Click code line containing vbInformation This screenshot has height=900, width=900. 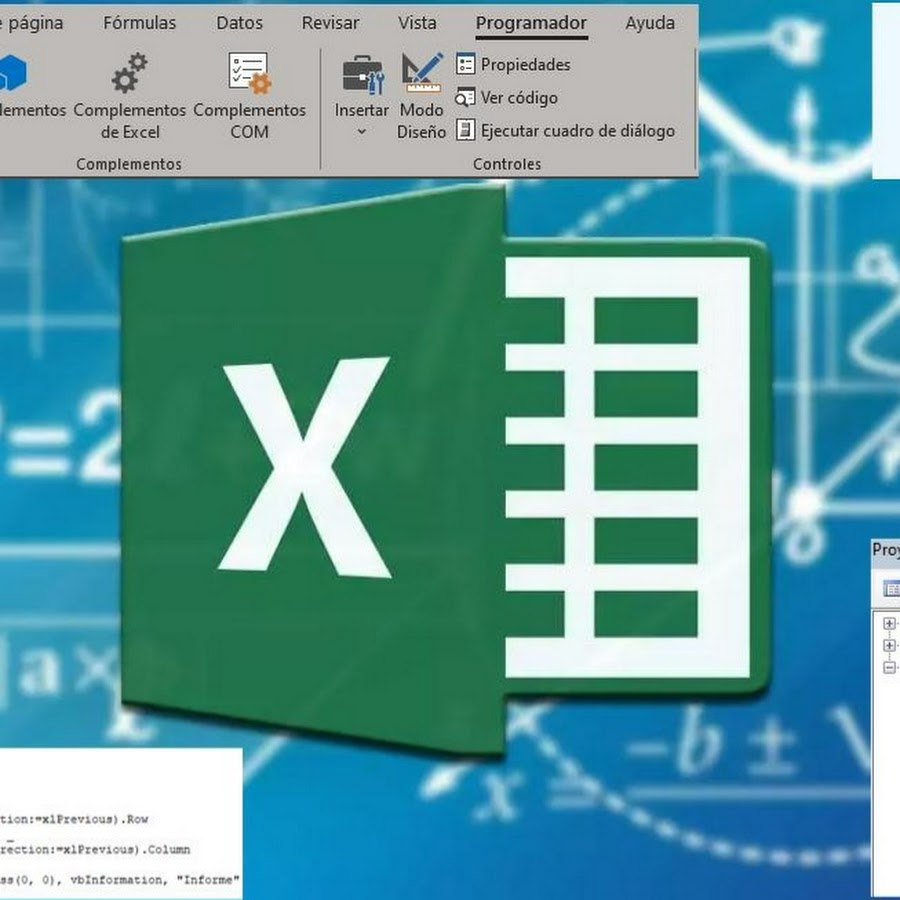point(121,880)
